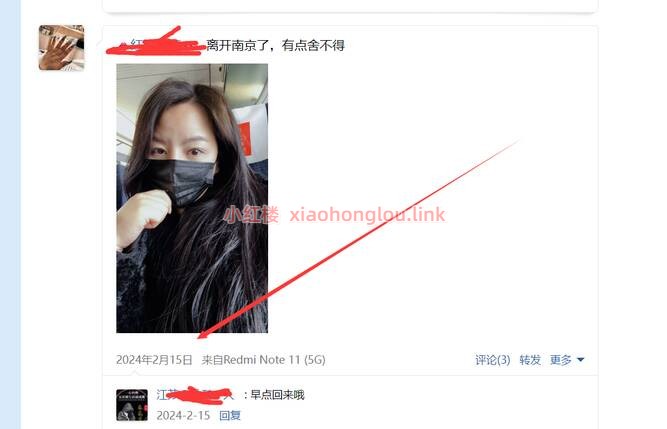Open the commenter's dark profile avatar
667x429 pixels.
[x=132, y=405]
